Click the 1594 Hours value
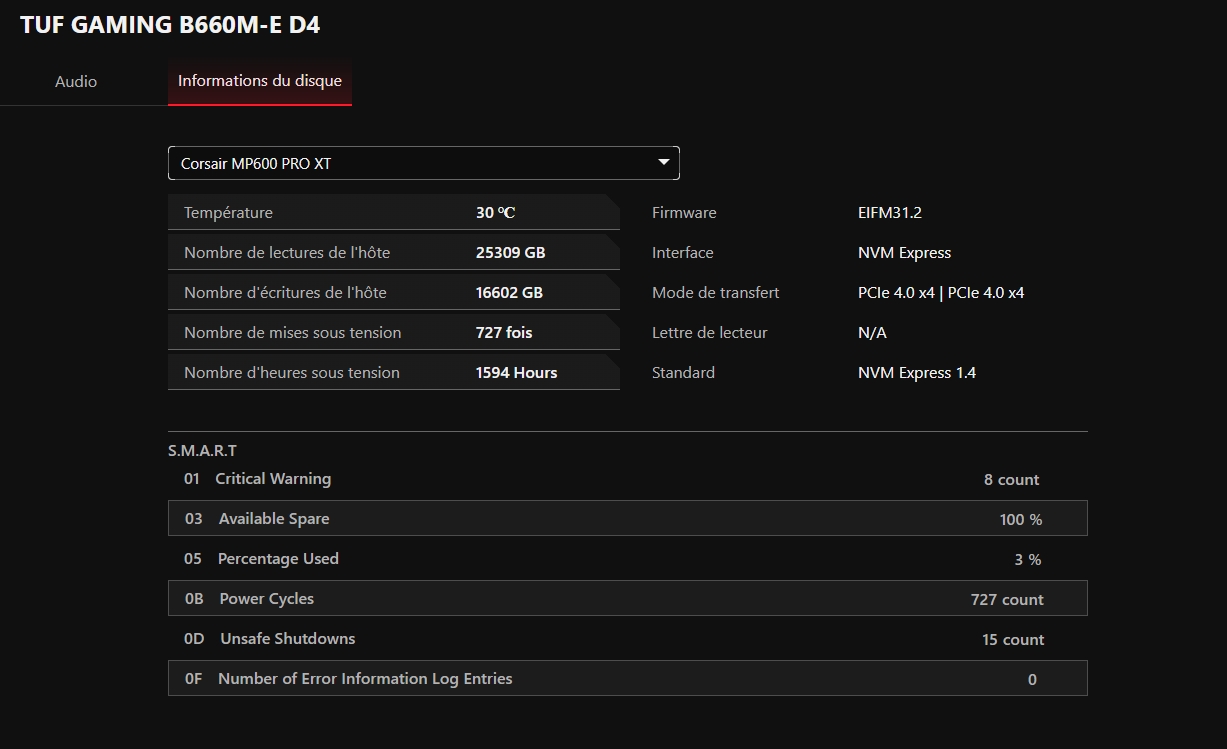1227x749 pixels. point(517,373)
